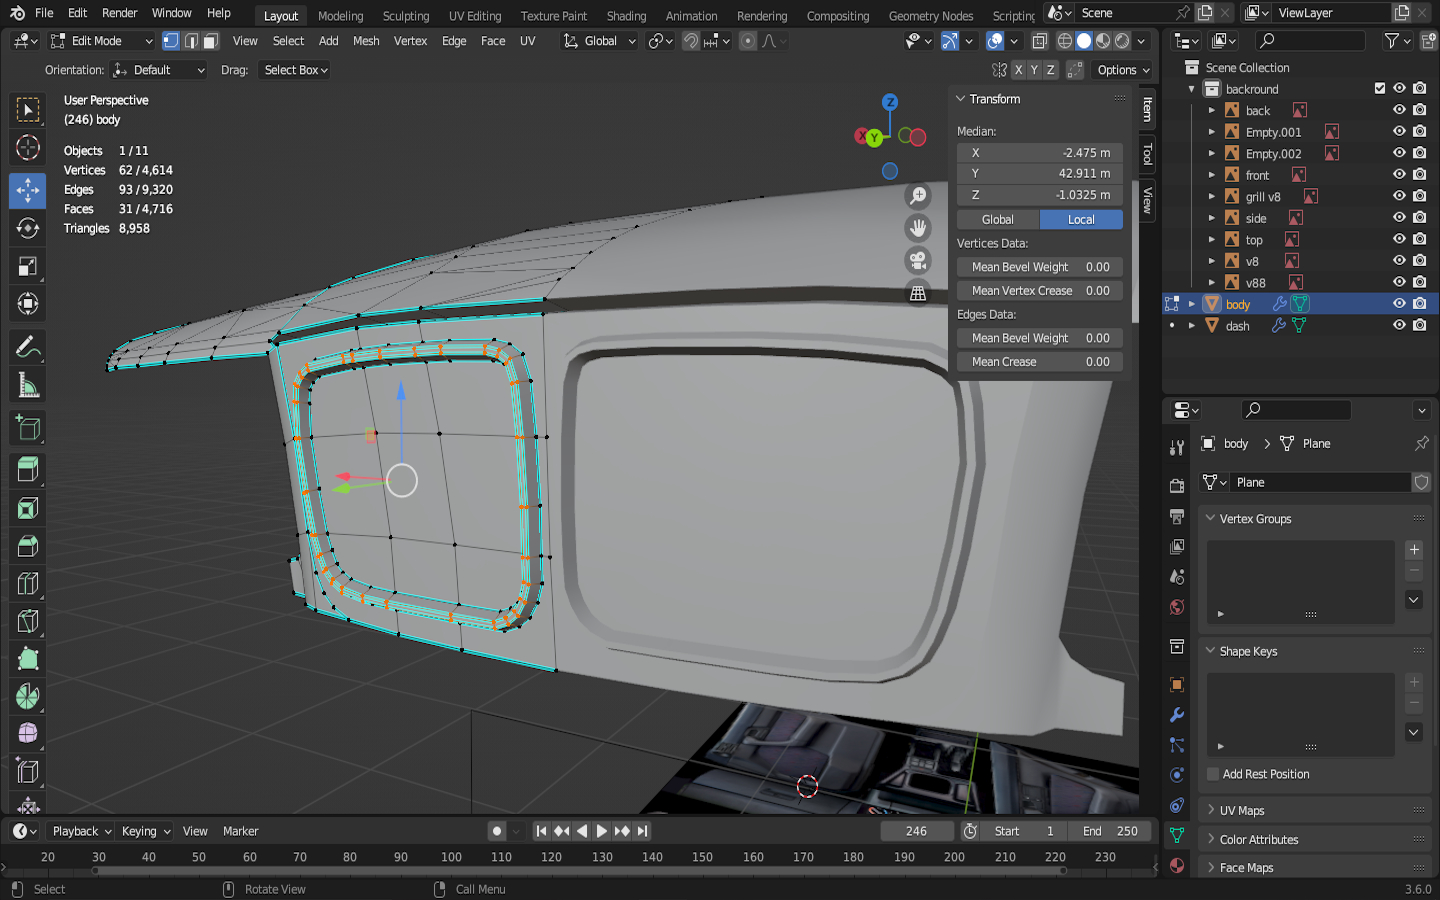1440x900 pixels.
Task: Open Object Data properties tab
Action: tap(1177, 835)
